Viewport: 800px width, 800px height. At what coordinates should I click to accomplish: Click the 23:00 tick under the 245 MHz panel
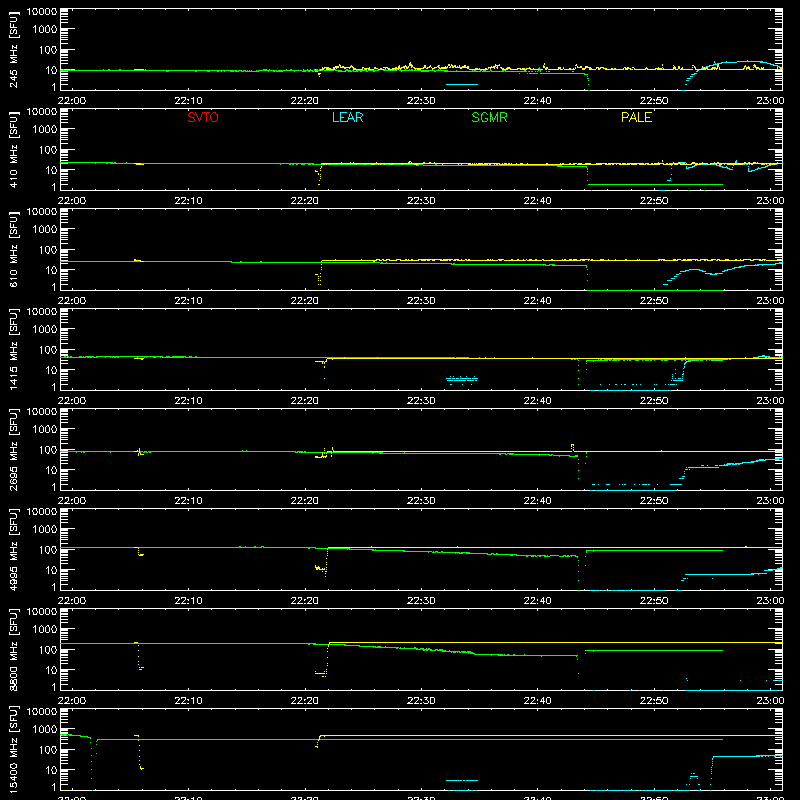(770, 101)
